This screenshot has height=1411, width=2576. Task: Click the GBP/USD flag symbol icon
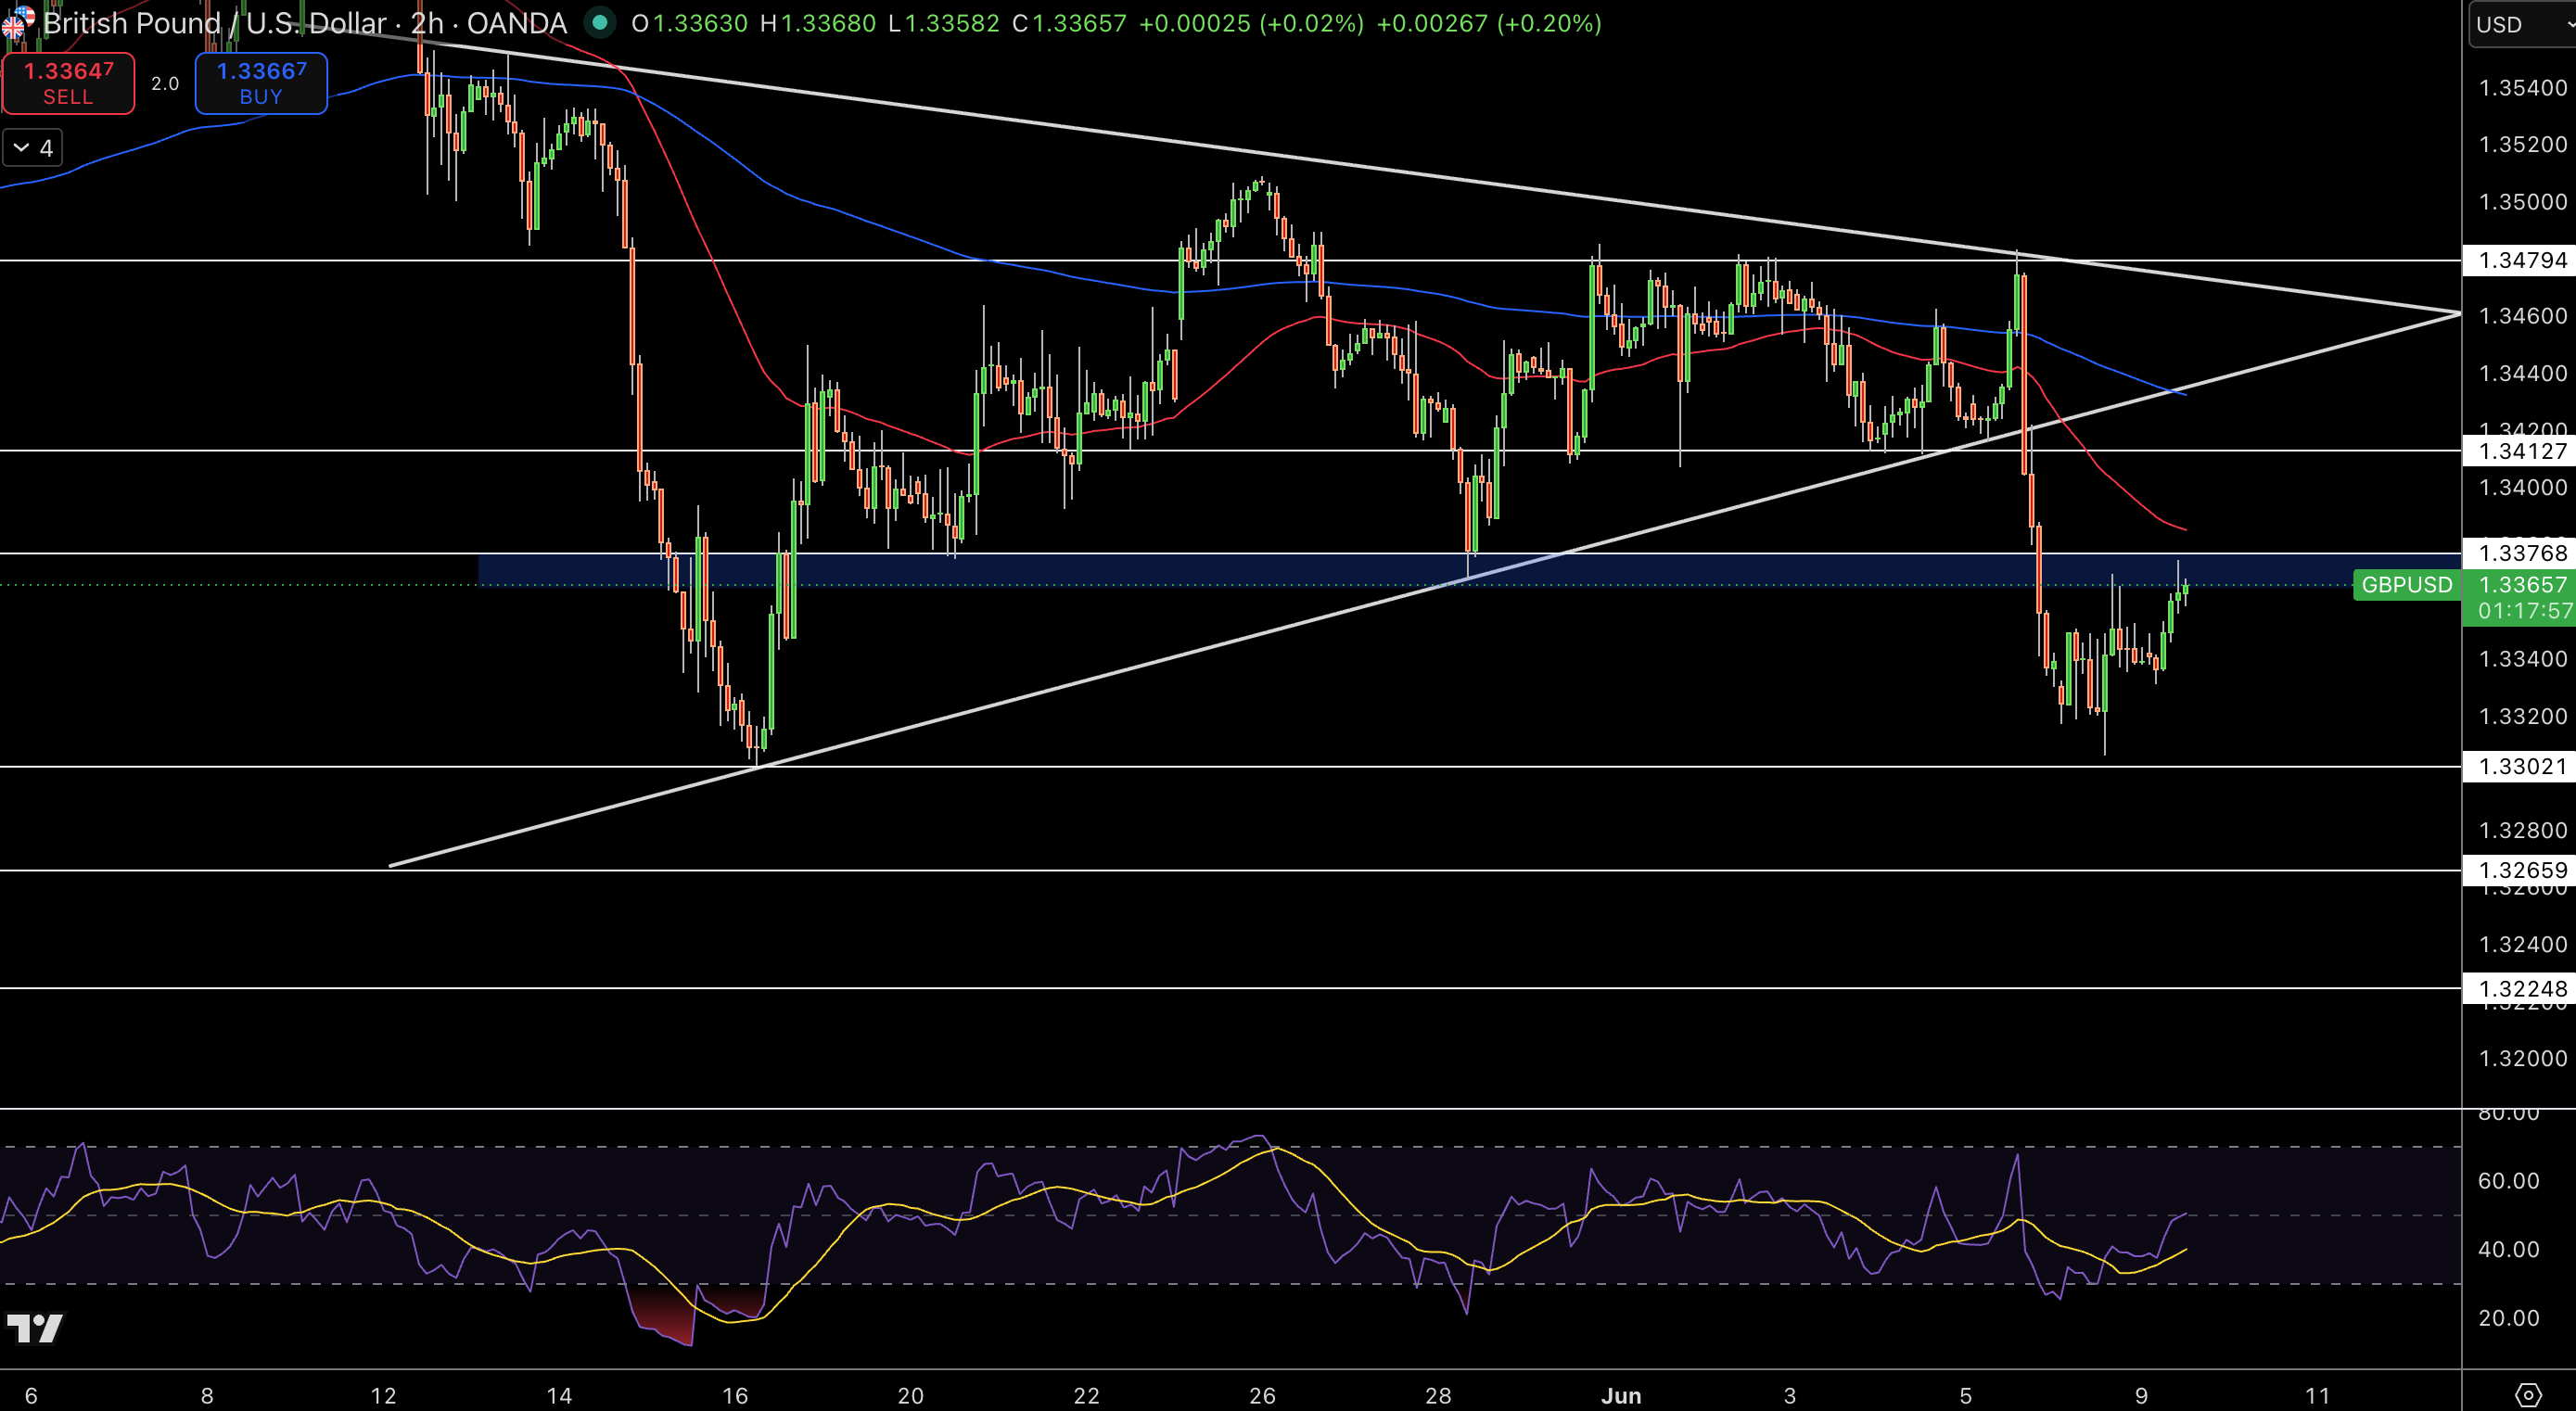point(18,22)
